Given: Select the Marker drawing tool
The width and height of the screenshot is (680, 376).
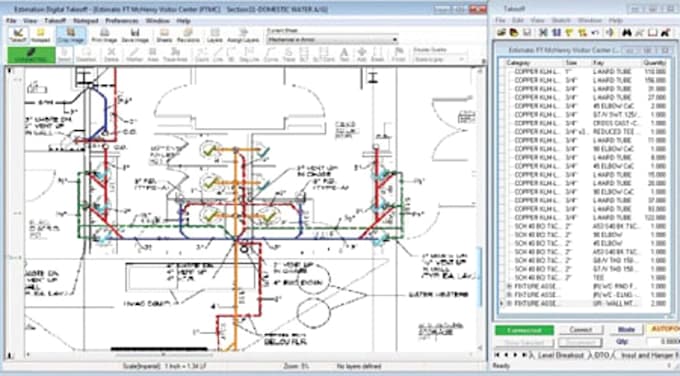Looking at the screenshot, I should coord(134,55).
